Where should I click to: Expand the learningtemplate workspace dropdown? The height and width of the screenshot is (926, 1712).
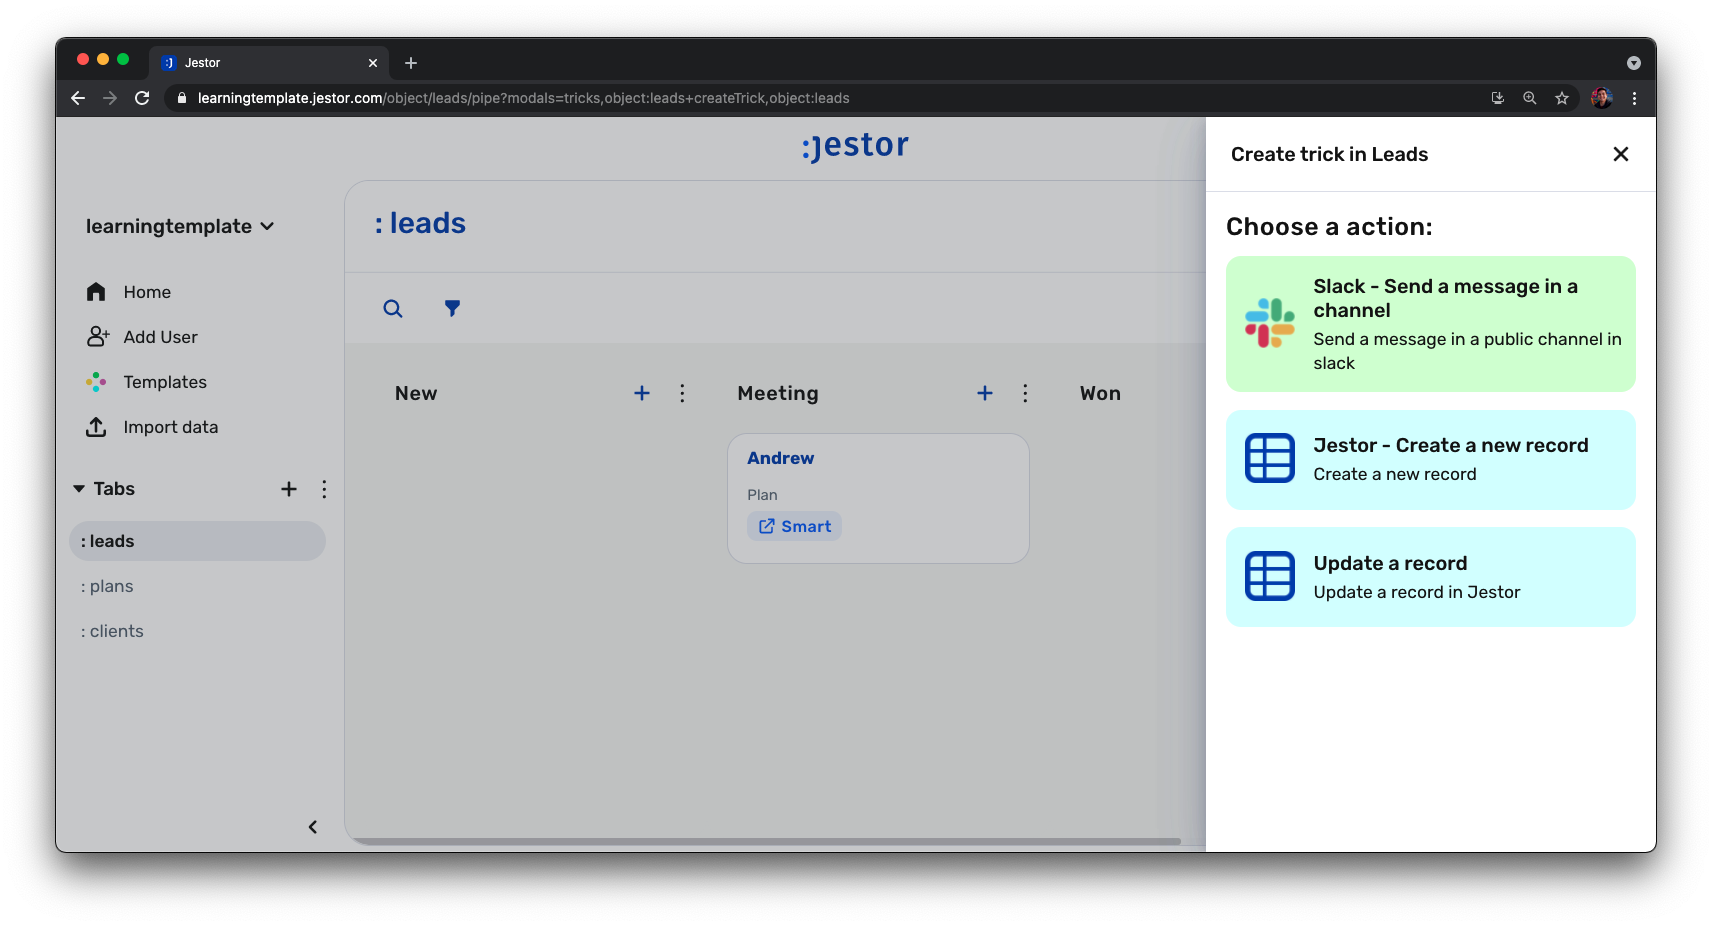click(180, 226)
